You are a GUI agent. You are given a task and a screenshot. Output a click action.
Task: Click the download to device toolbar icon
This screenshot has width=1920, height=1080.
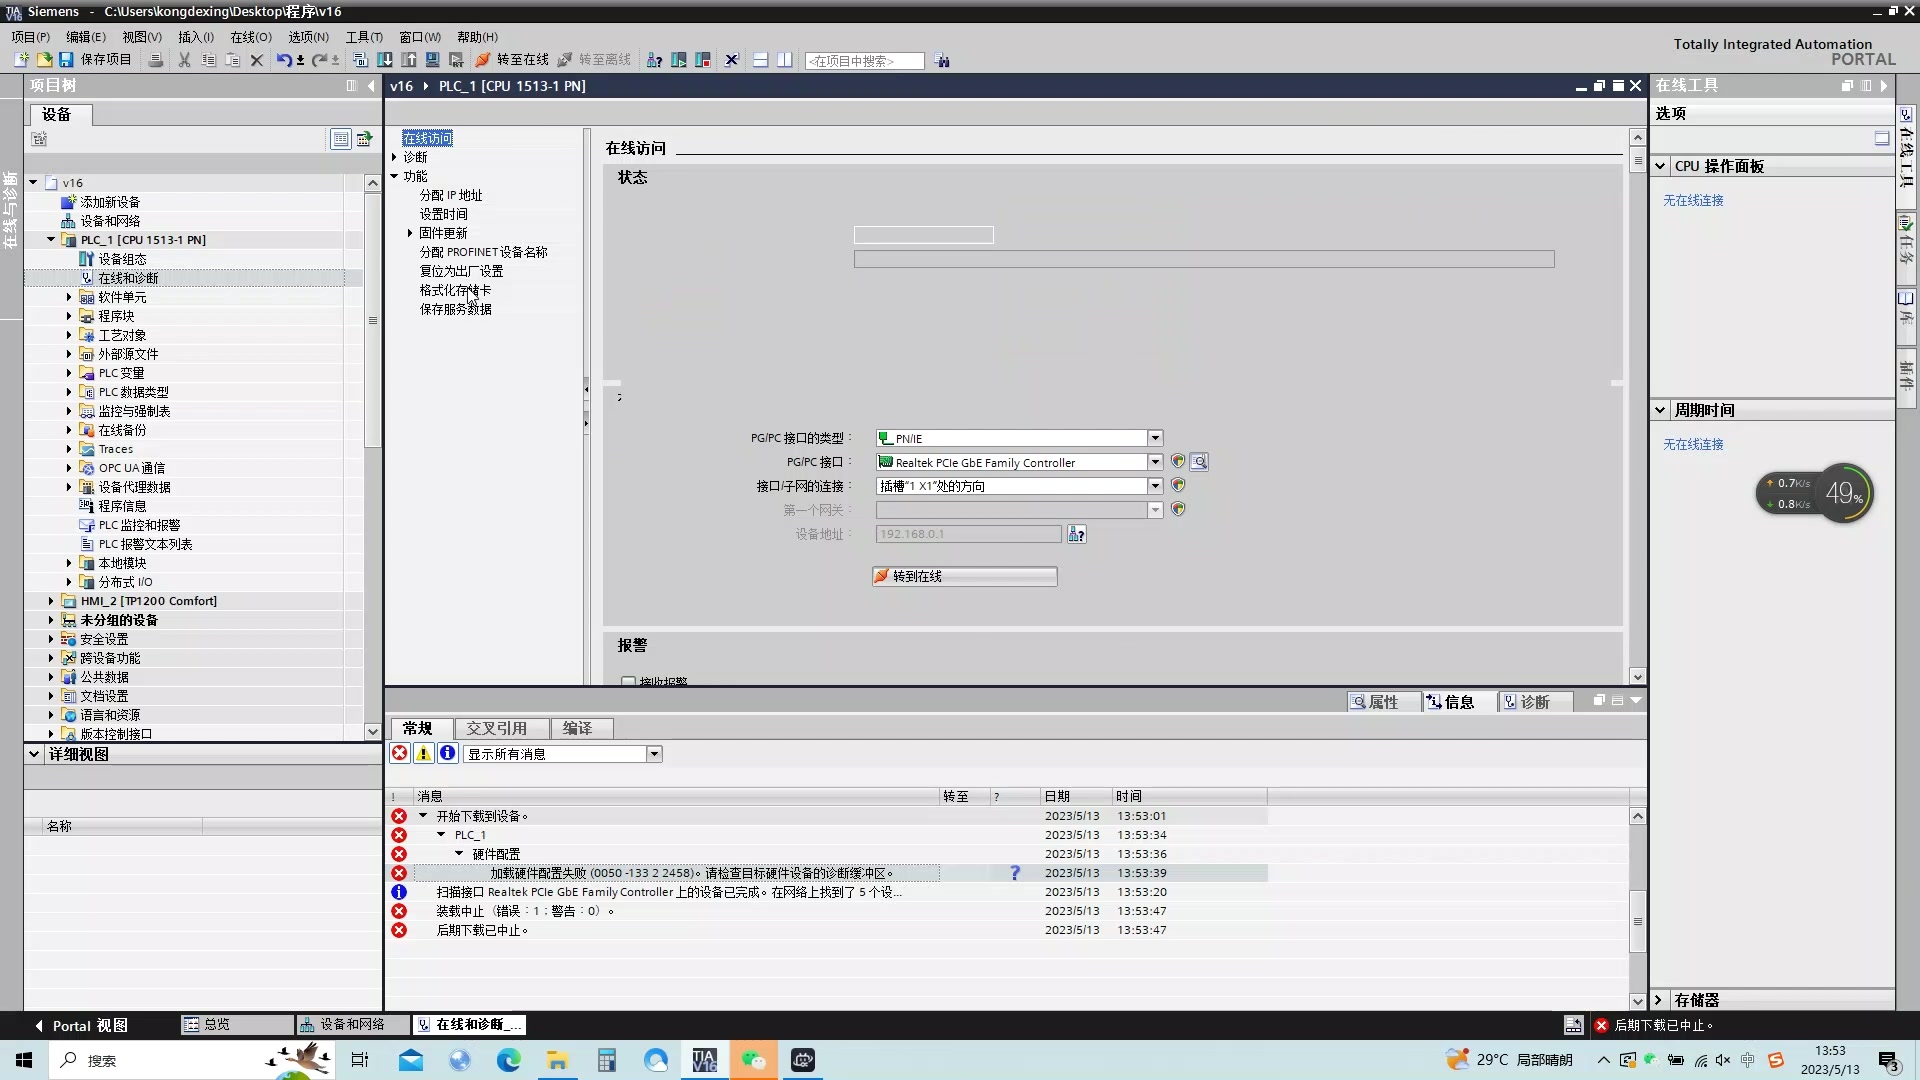(x=385, y=60)
